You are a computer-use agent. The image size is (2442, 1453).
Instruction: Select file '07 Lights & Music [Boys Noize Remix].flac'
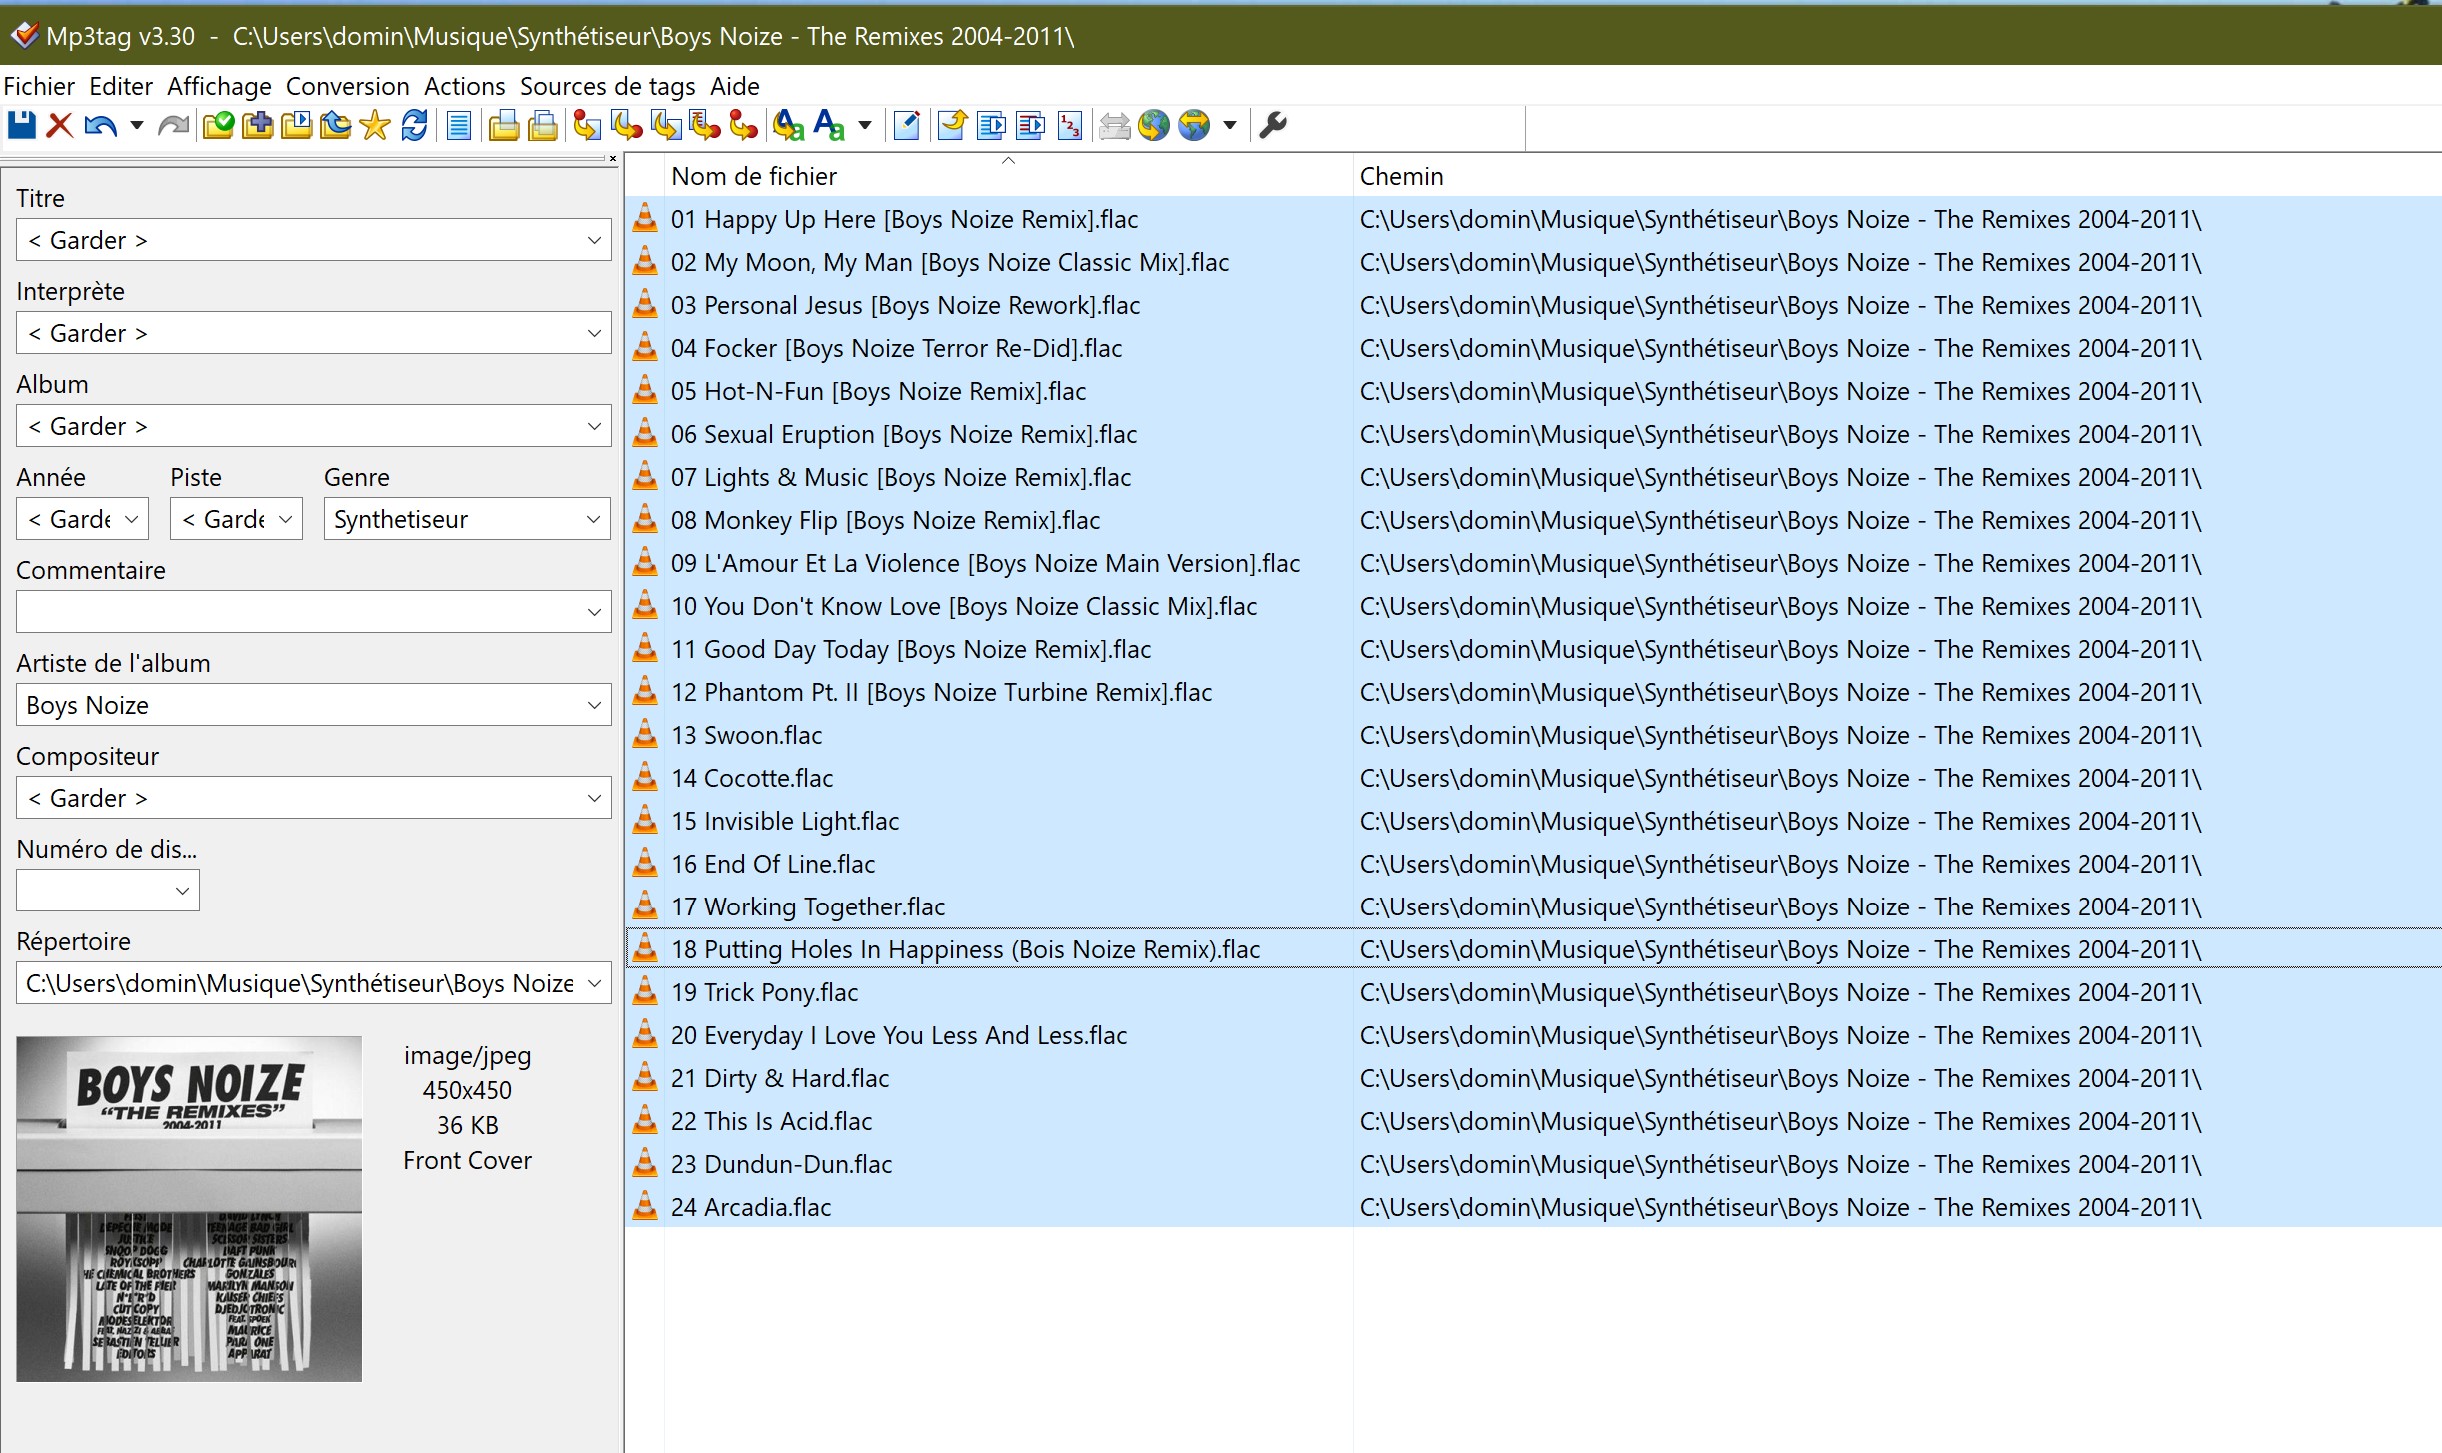tap(900, 477)
